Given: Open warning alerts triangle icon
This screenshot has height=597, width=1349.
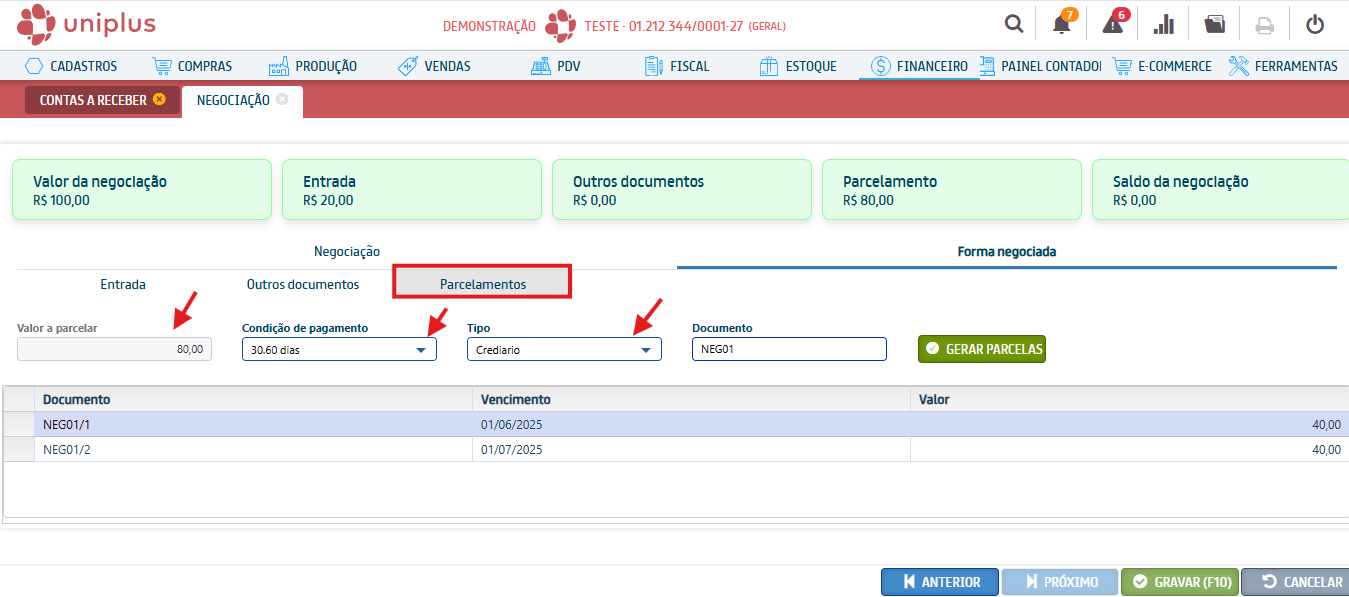Looking at the screenshot, I should (x=1113, y=24).
